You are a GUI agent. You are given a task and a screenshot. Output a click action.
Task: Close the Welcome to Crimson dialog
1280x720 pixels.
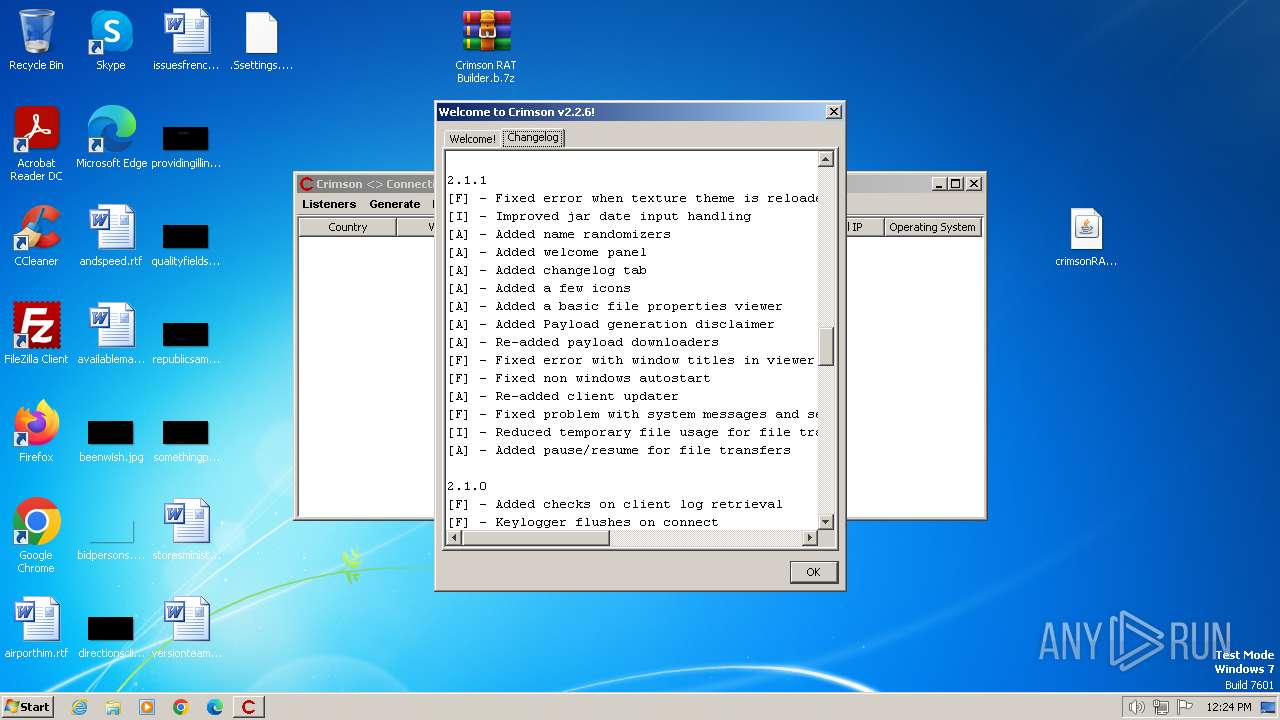pos(833,112)
